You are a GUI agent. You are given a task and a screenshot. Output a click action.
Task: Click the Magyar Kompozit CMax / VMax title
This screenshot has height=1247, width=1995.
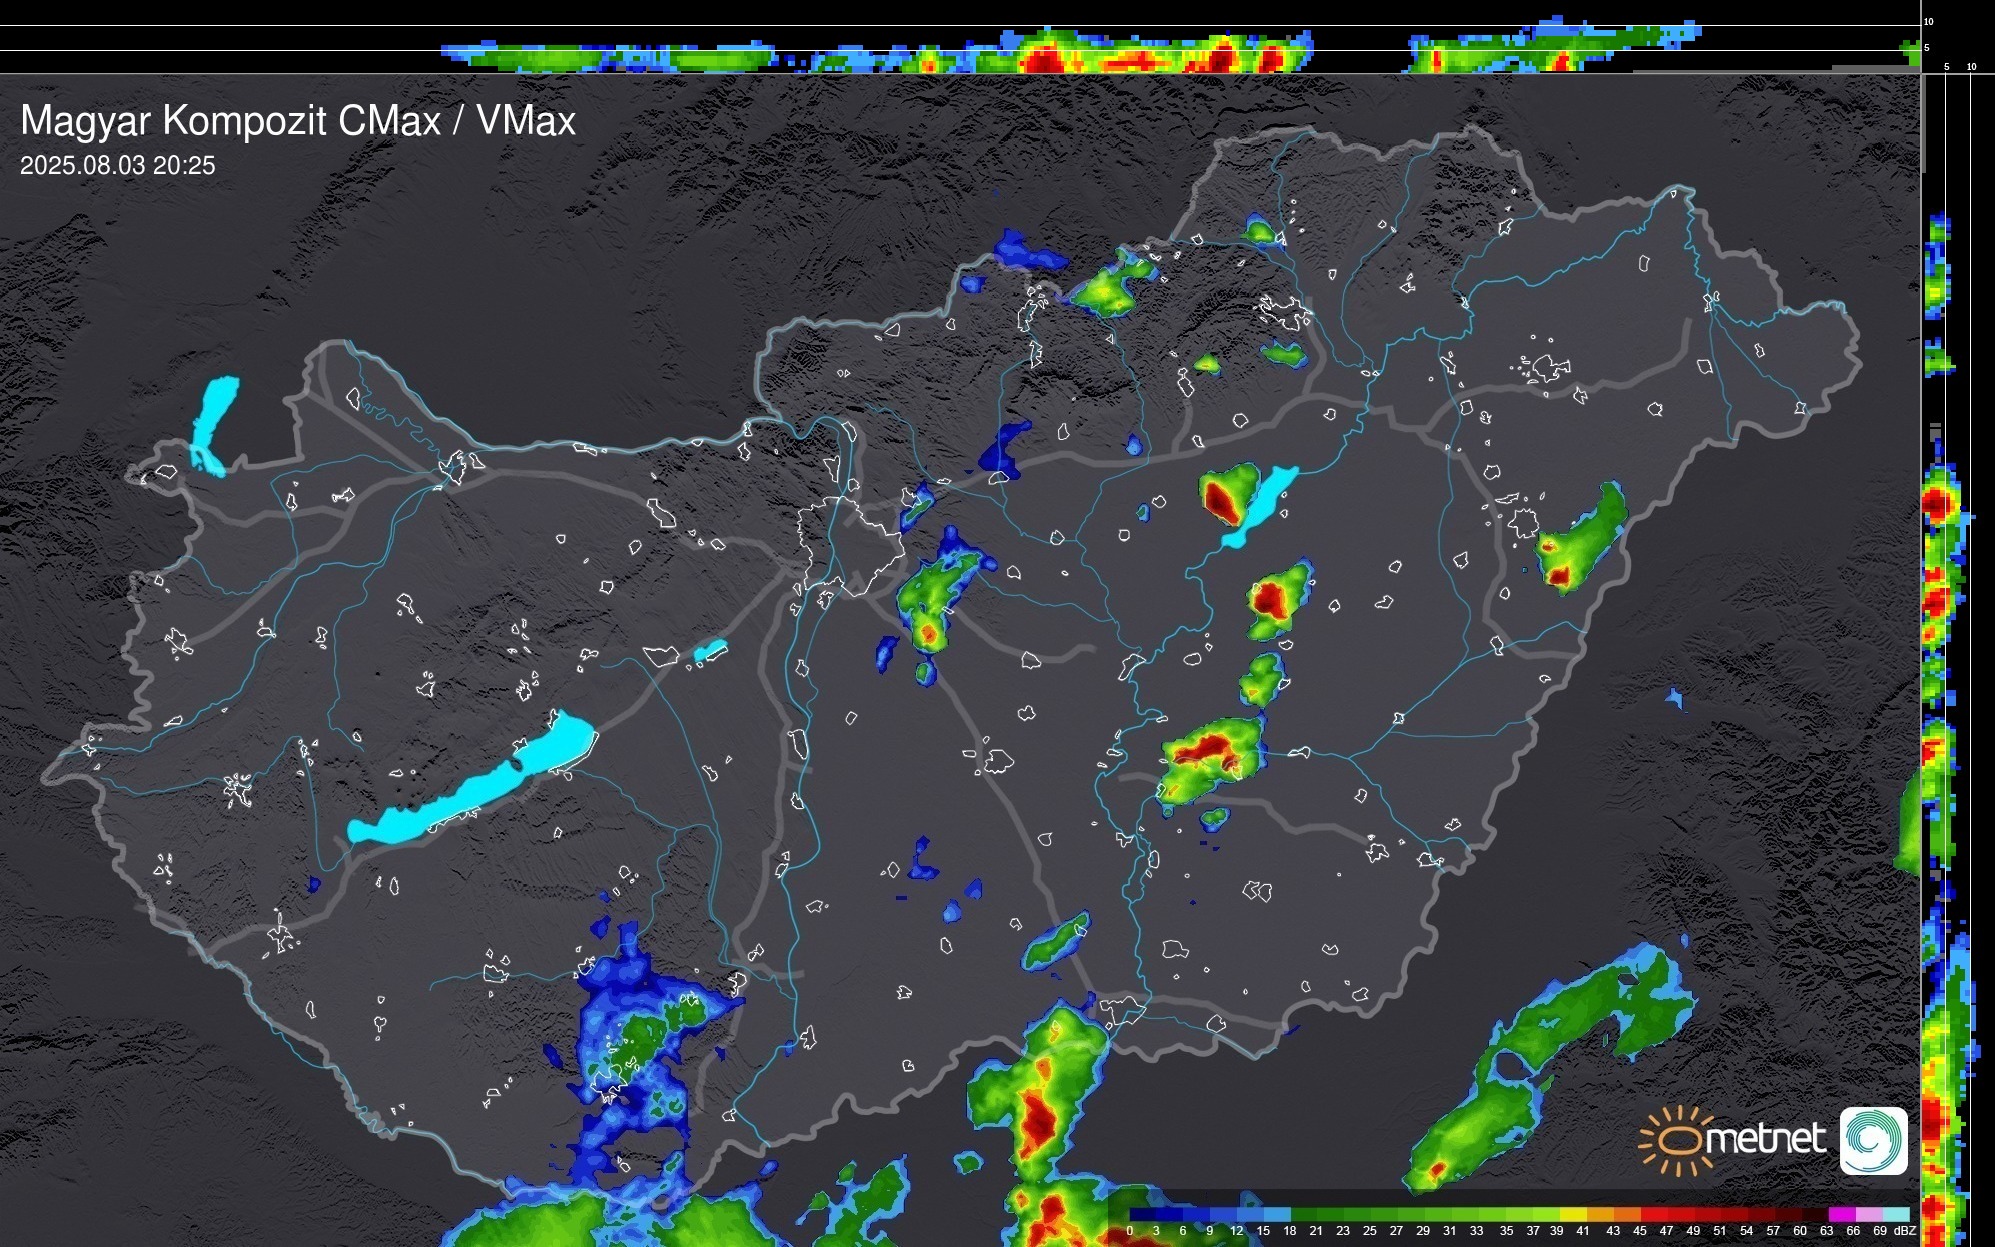298,121
